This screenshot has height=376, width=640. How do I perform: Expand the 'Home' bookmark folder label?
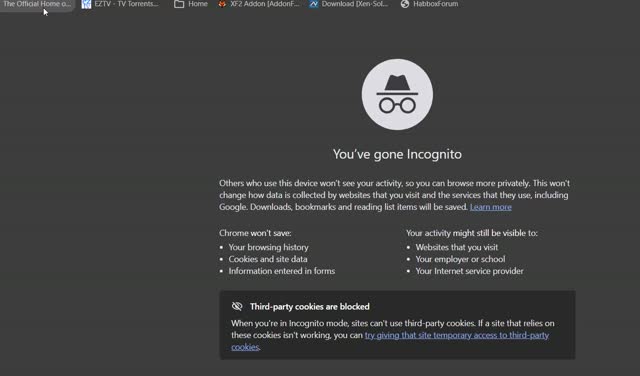coord(198,4)
